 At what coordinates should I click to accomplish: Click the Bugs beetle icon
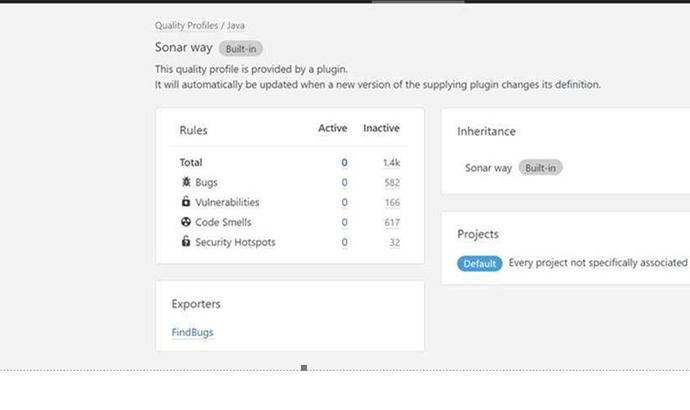tap(186, 182)
